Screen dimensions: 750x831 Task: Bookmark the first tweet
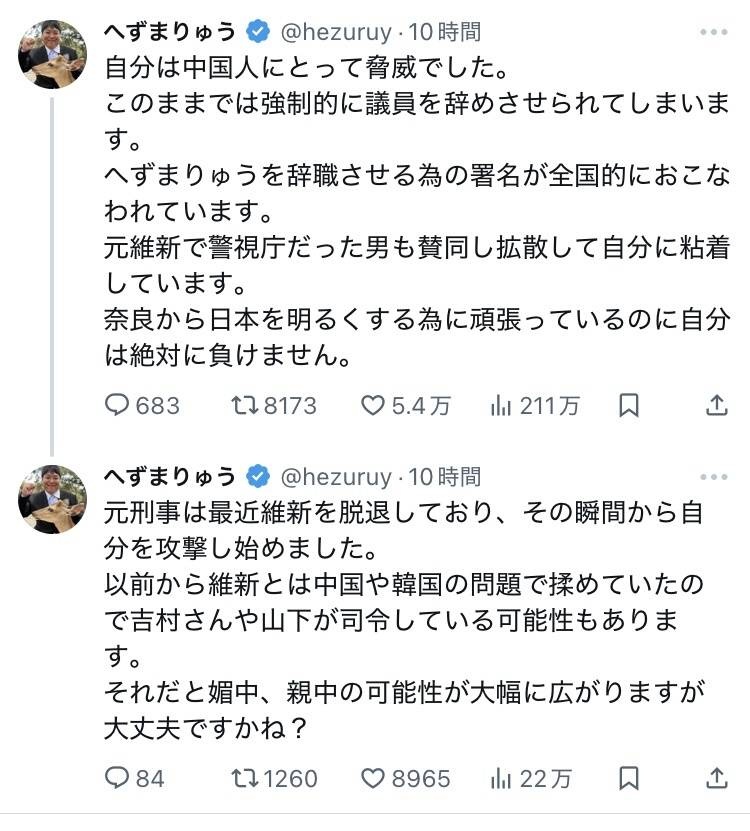click(628, 405)
